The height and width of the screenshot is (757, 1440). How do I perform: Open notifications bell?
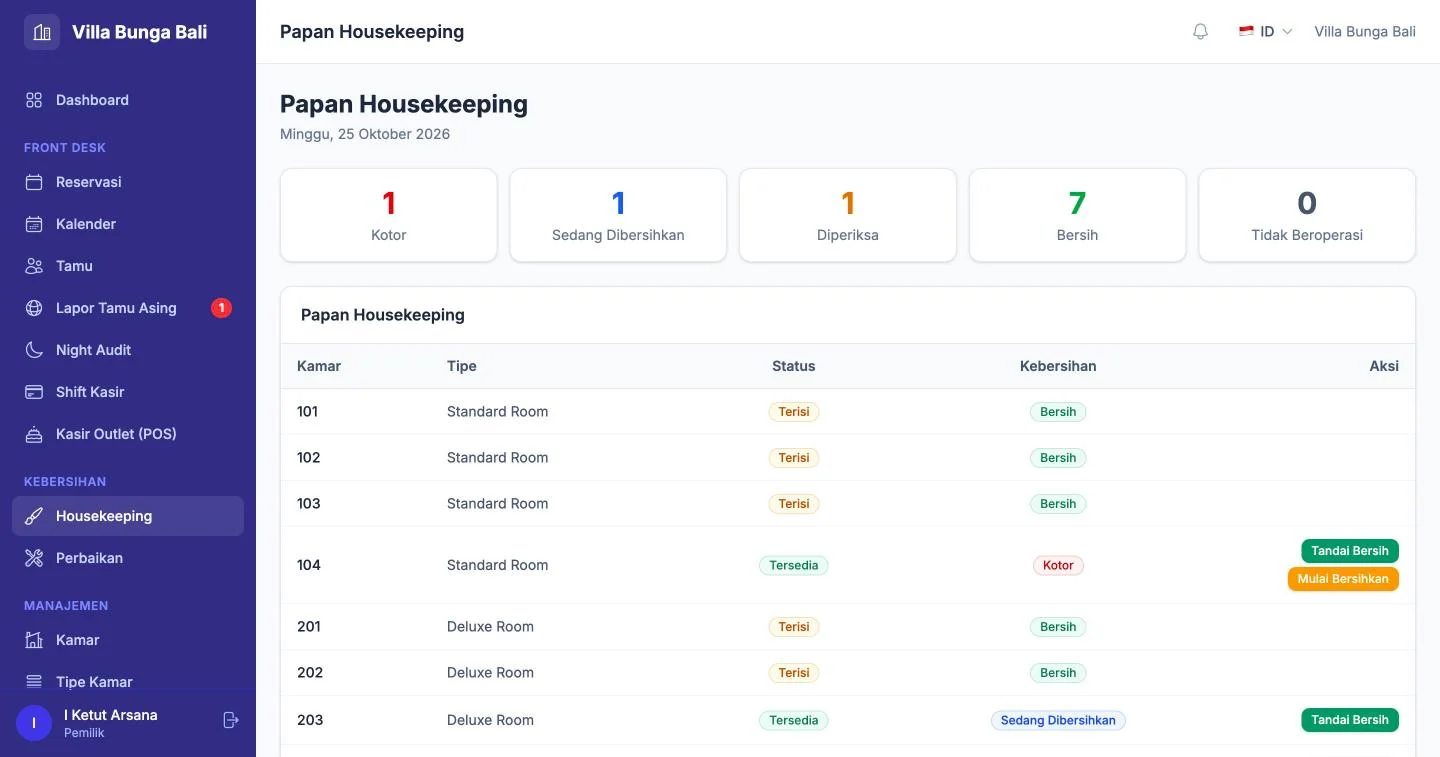[1201, 32]
